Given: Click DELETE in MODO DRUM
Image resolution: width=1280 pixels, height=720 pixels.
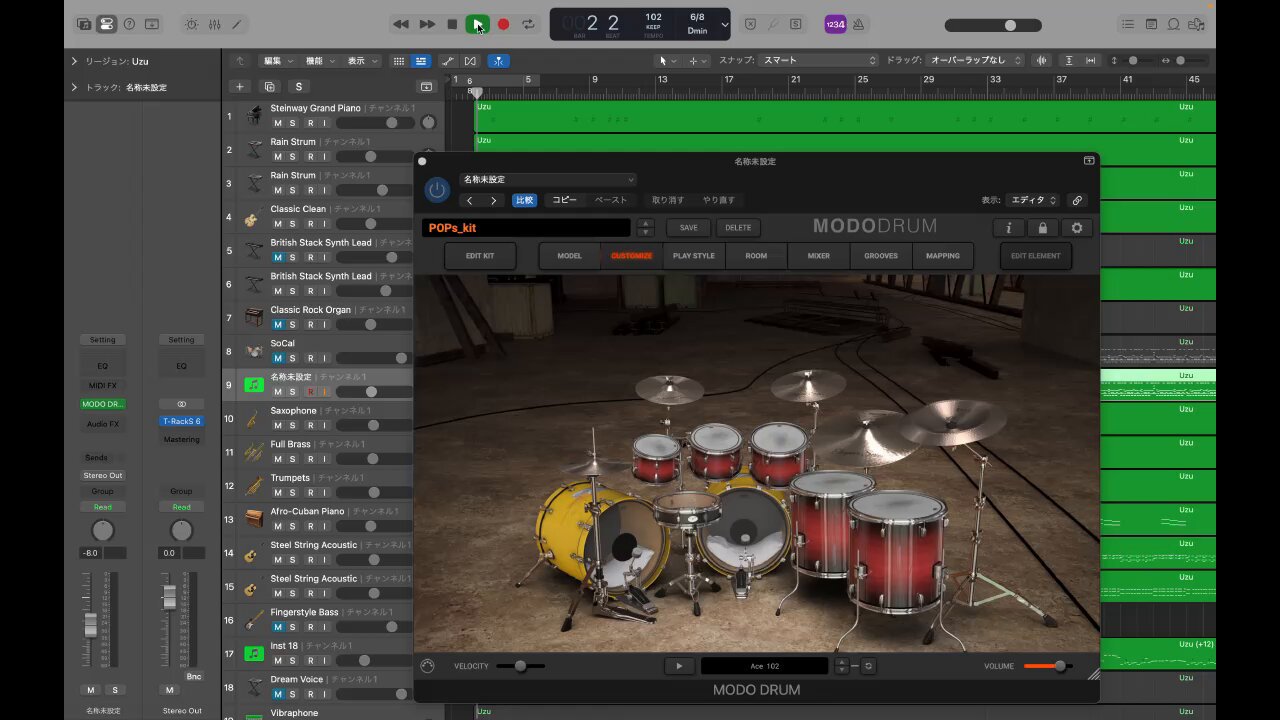Looking at the screenshot, I should (738, 228).
